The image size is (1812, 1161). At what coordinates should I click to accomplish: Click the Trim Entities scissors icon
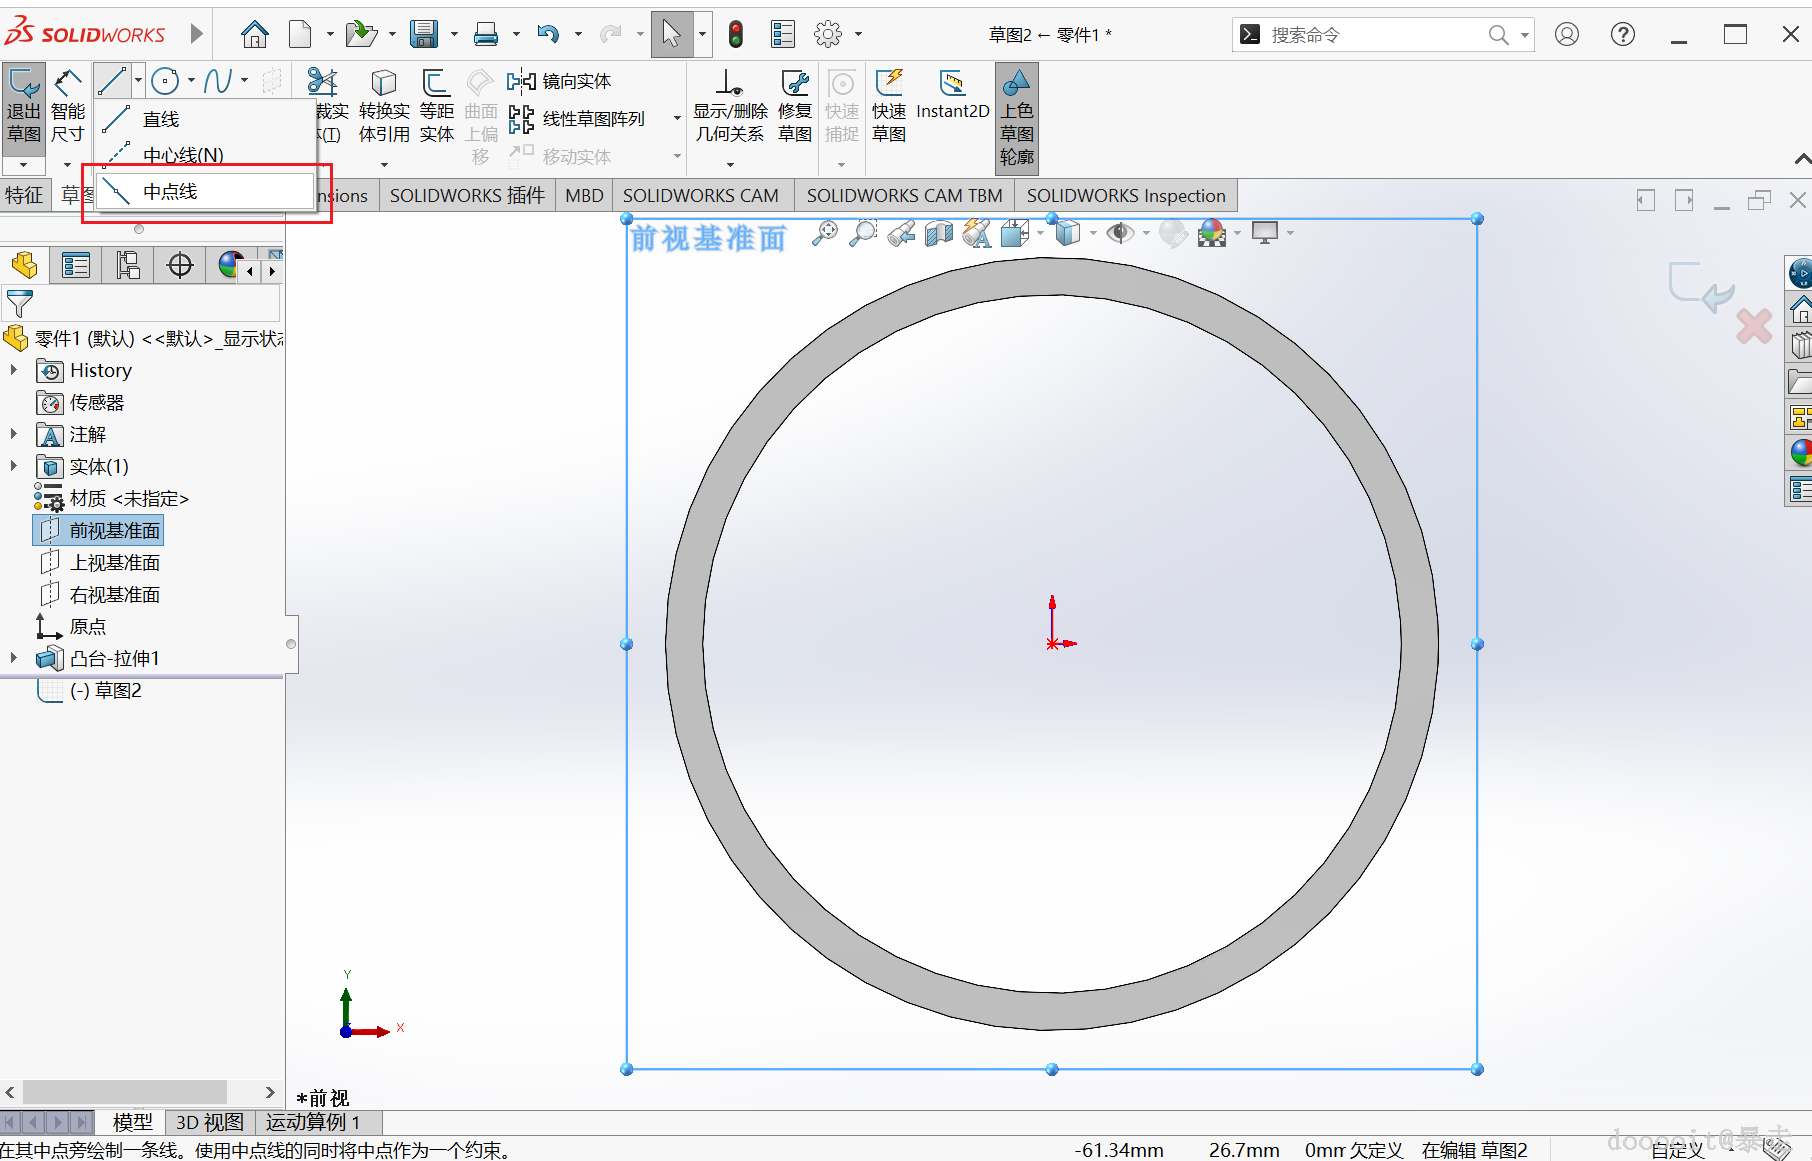pyautogui.click(x=322, y=82)
